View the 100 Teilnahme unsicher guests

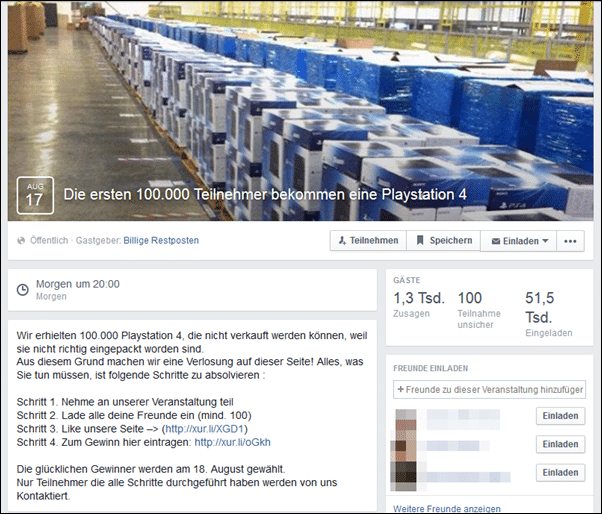pos(479,310)
